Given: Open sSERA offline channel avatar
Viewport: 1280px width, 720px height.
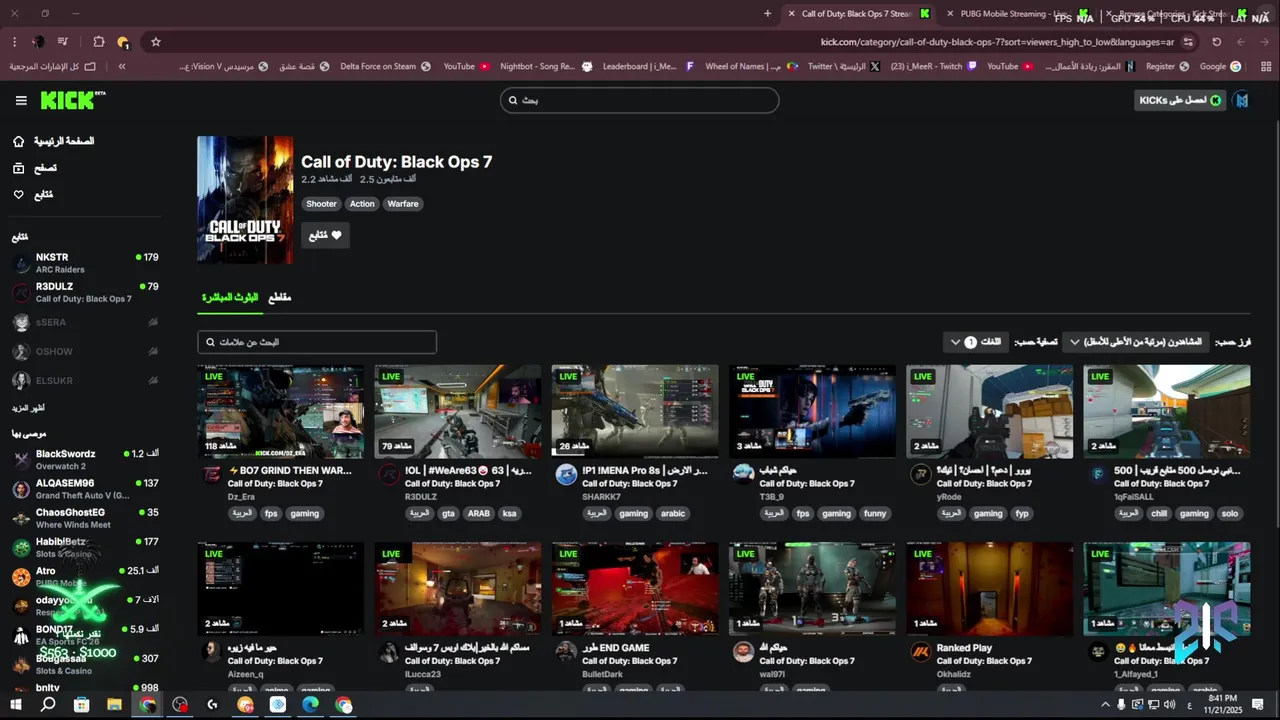Looking at the screenshot, I should [x=21, y=322].
